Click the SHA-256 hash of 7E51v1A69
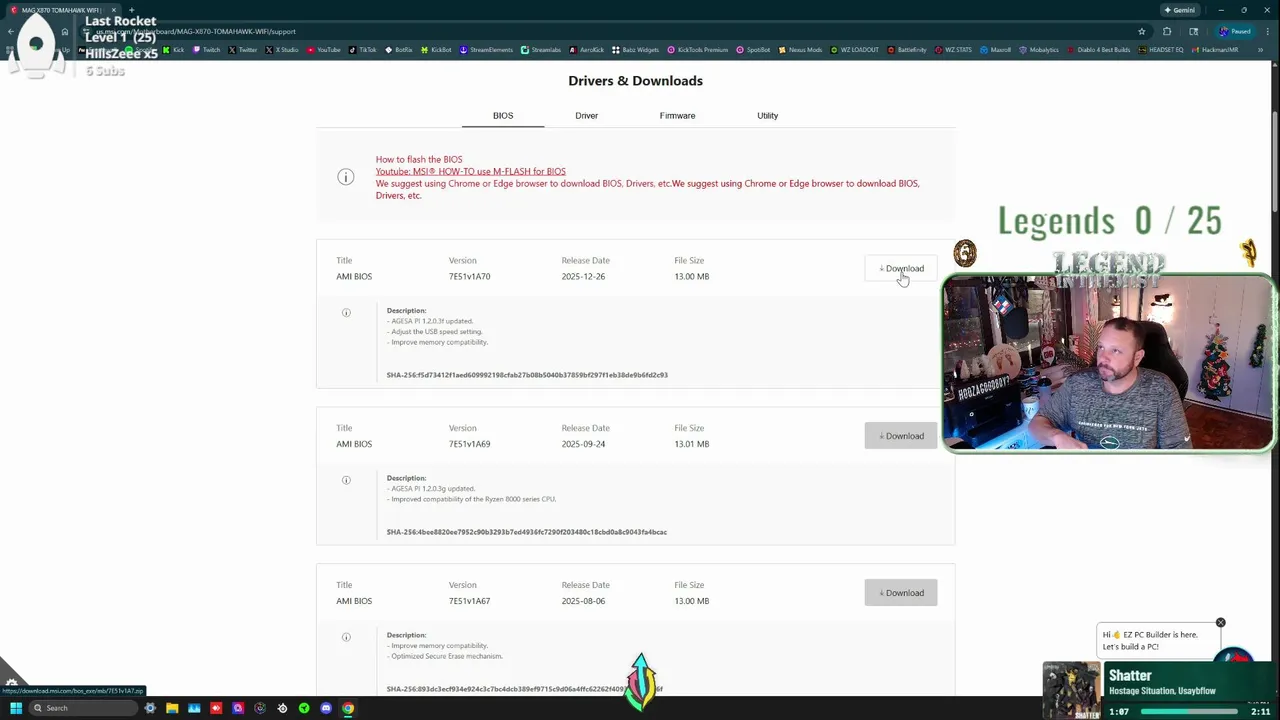Screen dimensions: 1280x720 click(x=527, y=532)
